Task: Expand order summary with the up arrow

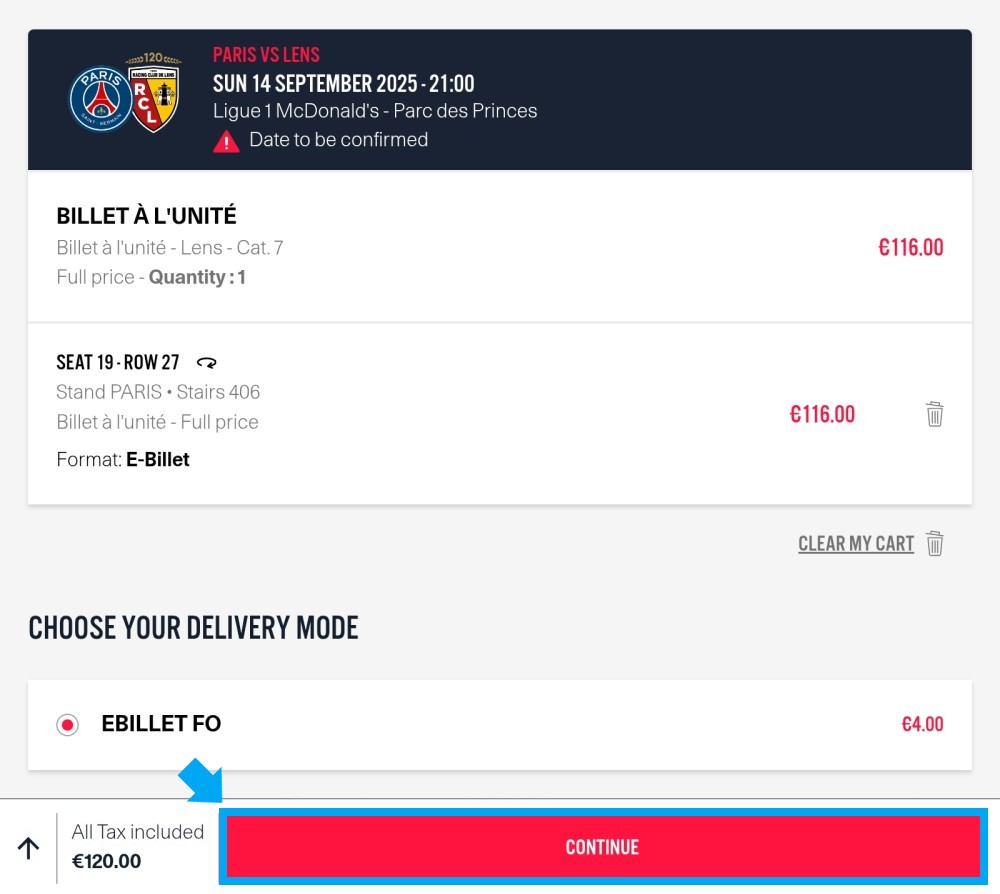Action: pyautogui.click(x=28, y=848)
